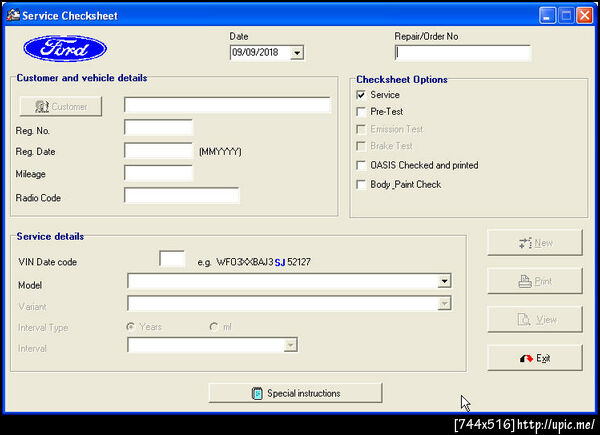Open the Interval dropdown
Screen dimensions: 600x435
(290, 345)
